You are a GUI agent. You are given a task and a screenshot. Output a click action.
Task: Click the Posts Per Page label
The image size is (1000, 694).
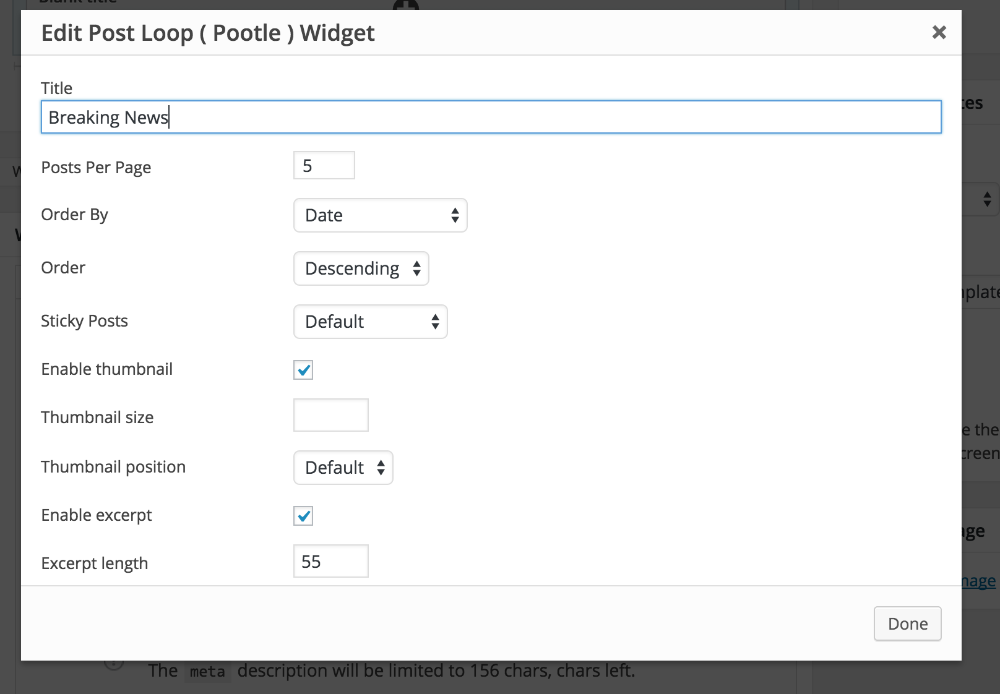96,167
